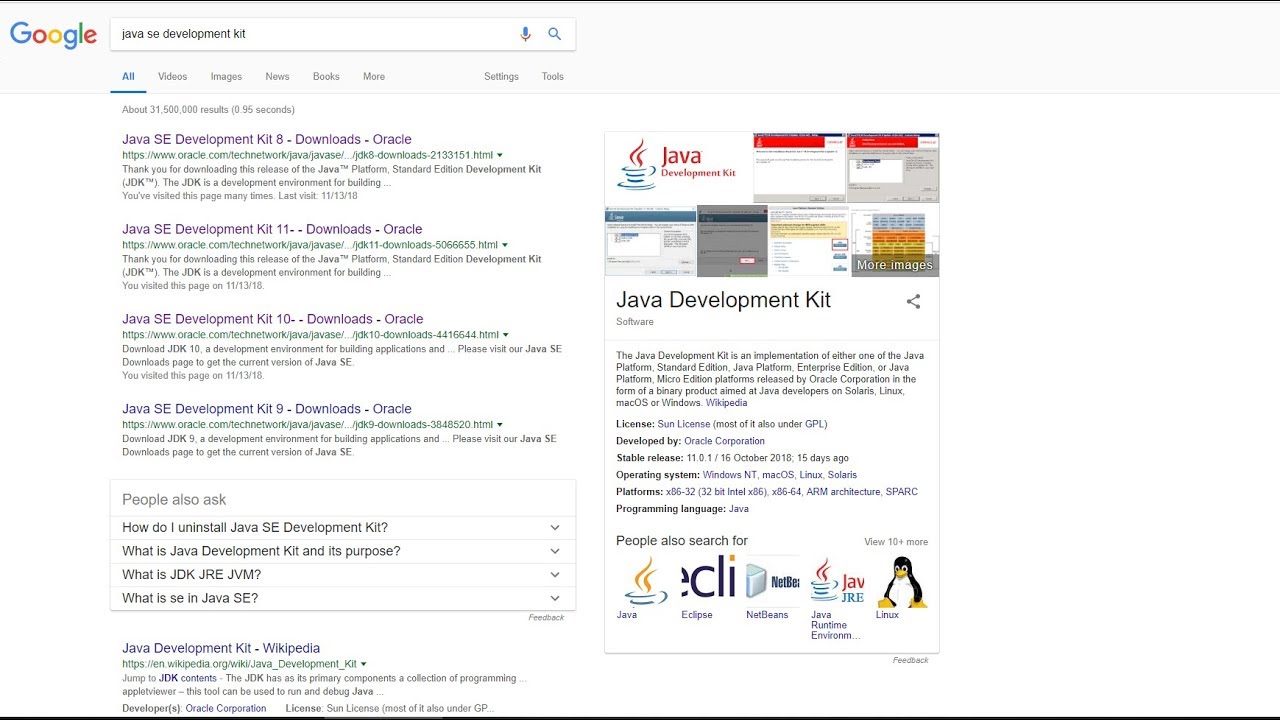This screenshot has width=1280, height=720.
Task: Click macOS operating system link
Action: (x=777, y=475)
